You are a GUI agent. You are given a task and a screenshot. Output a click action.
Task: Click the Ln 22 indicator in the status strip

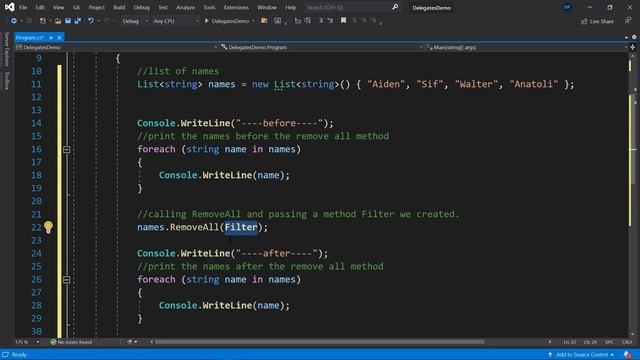tap(569, 342)
